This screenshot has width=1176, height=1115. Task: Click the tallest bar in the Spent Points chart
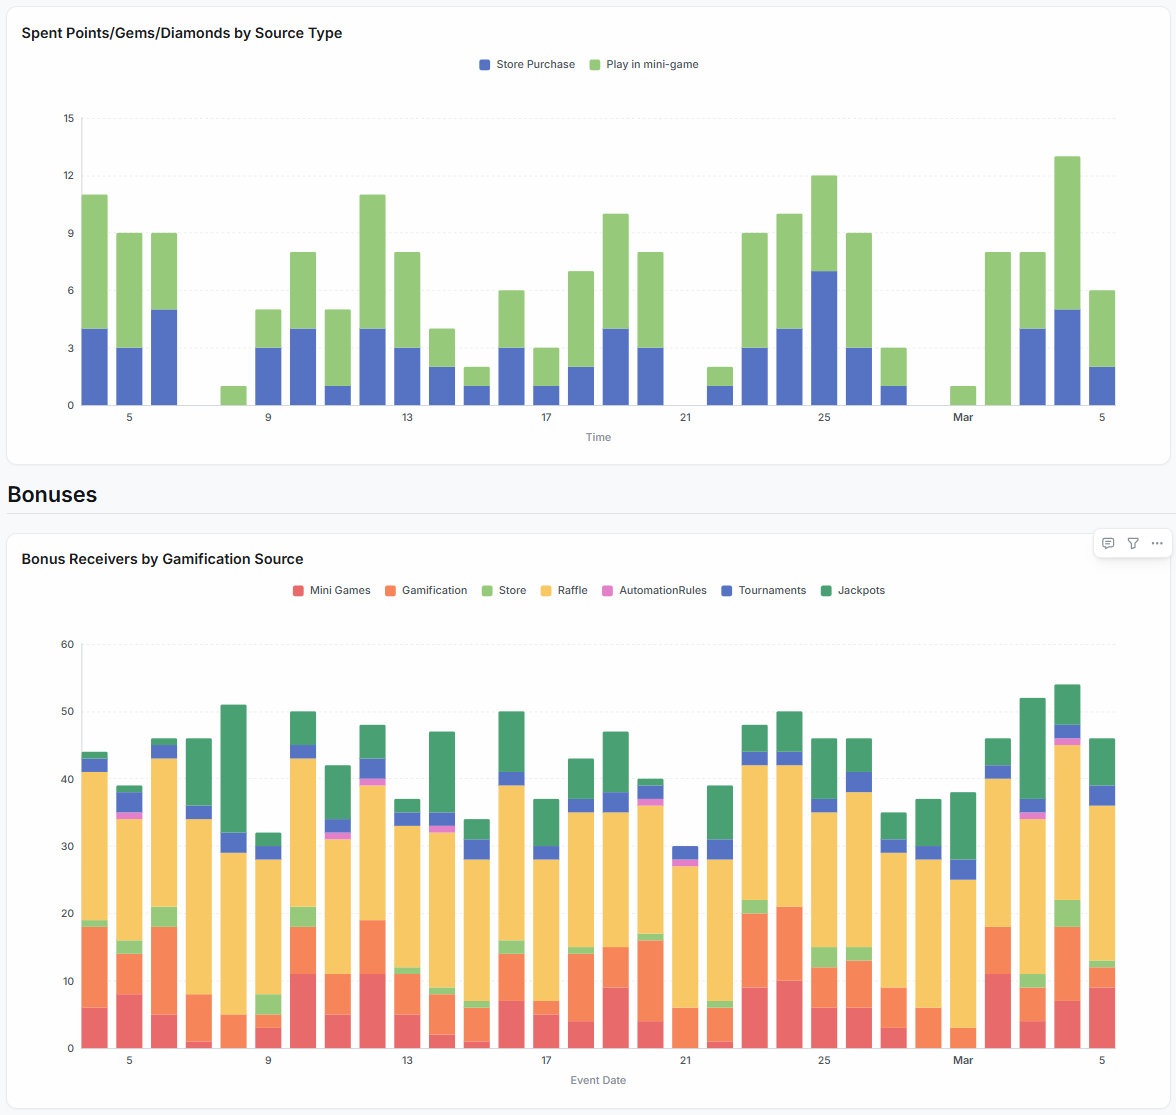click(x=1067, y=280)
